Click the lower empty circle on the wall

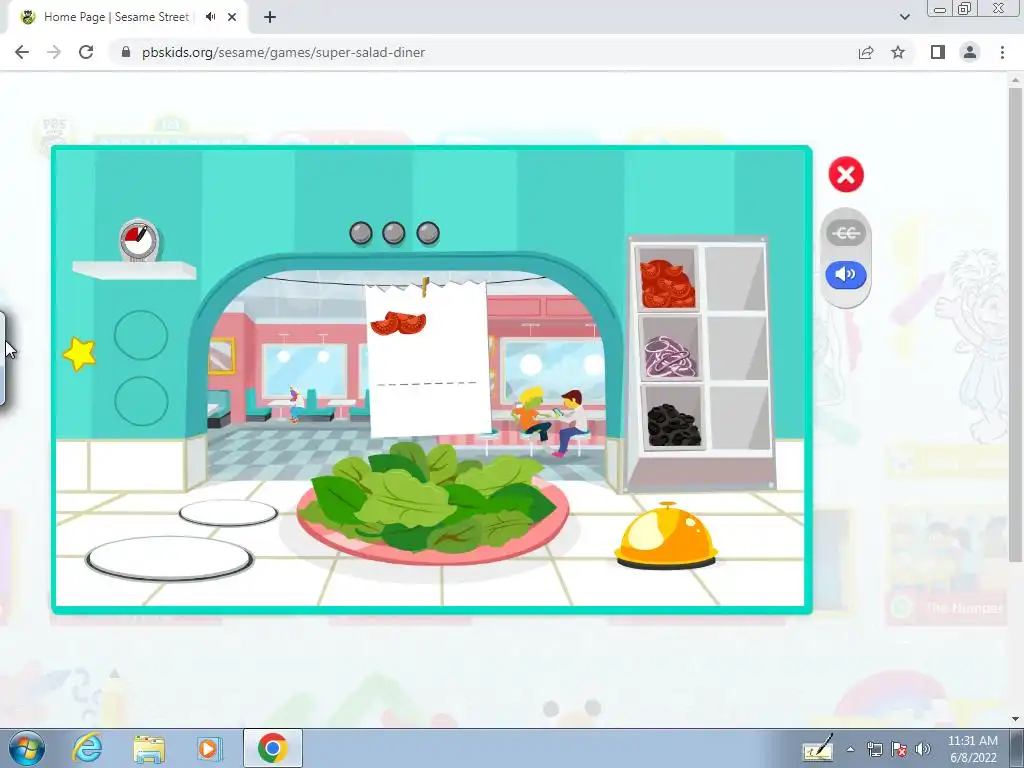(x=141, y=401)
